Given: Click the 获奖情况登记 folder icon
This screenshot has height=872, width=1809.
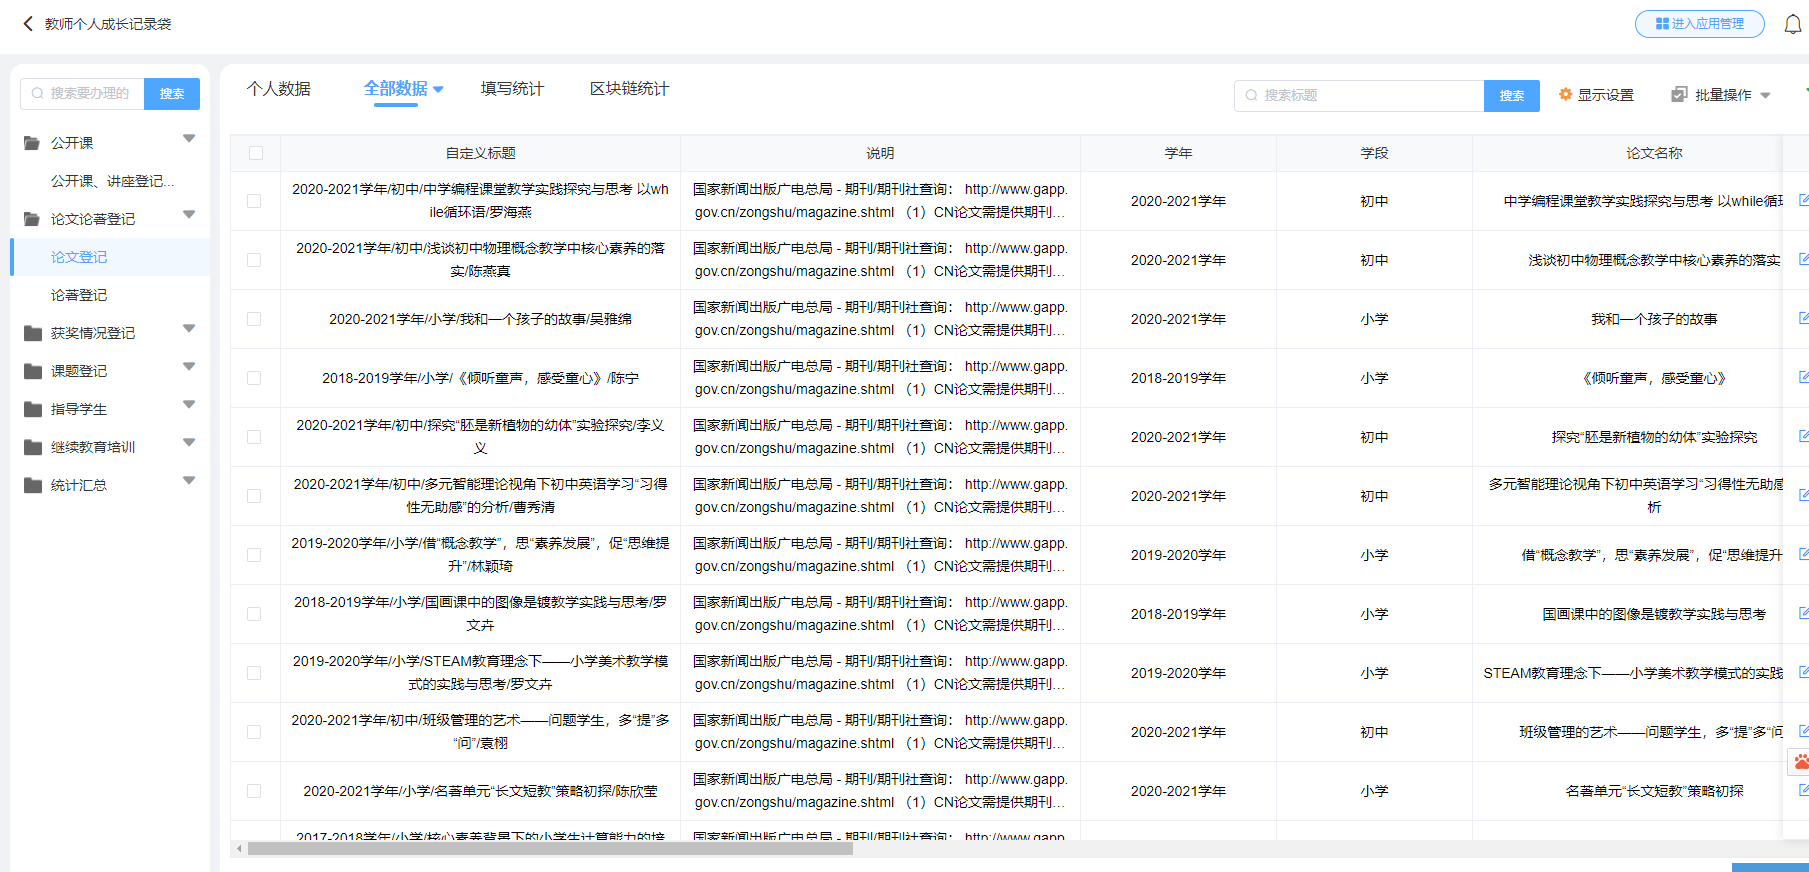Looking at the screenshot, I should point(32,333).
